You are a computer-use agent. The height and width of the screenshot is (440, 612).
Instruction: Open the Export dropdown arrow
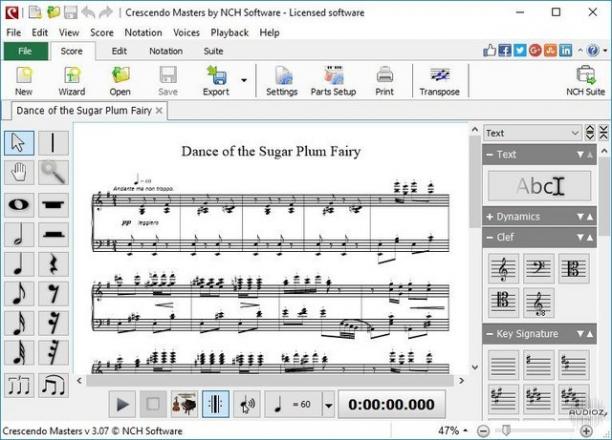244,80
